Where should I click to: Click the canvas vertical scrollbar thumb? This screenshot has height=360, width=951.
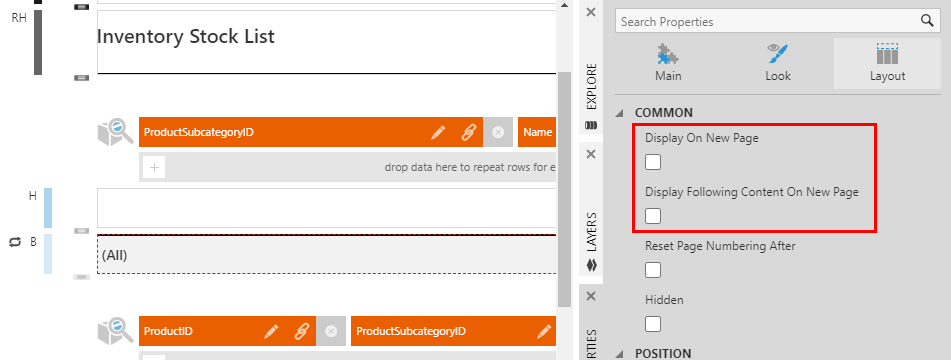(564, 189)
